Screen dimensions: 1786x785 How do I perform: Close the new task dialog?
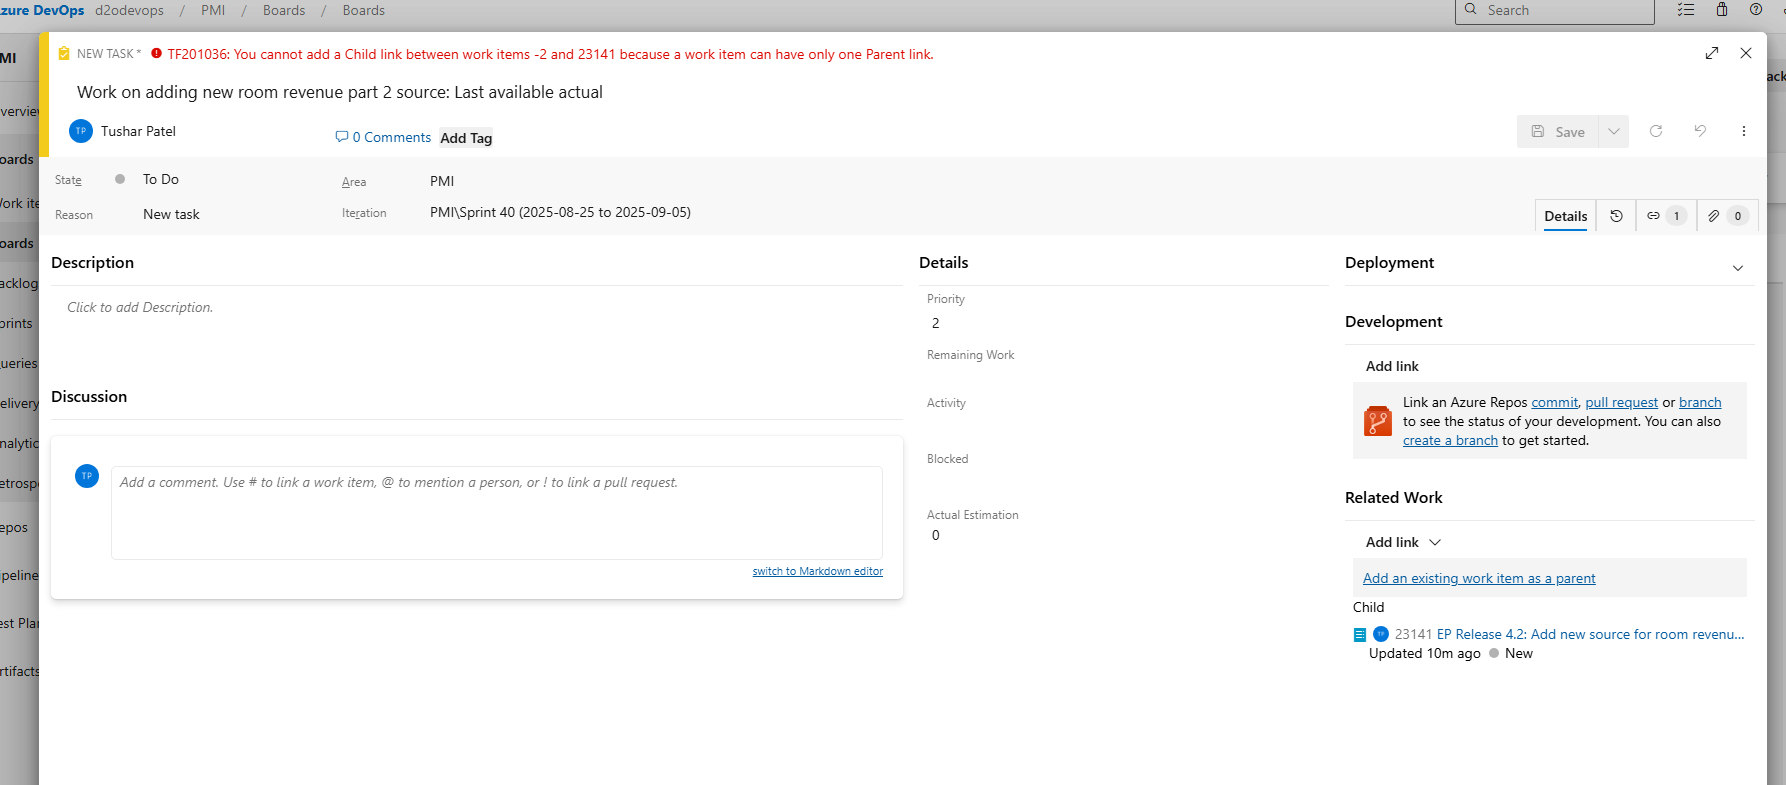click(x=1746, y=53)
